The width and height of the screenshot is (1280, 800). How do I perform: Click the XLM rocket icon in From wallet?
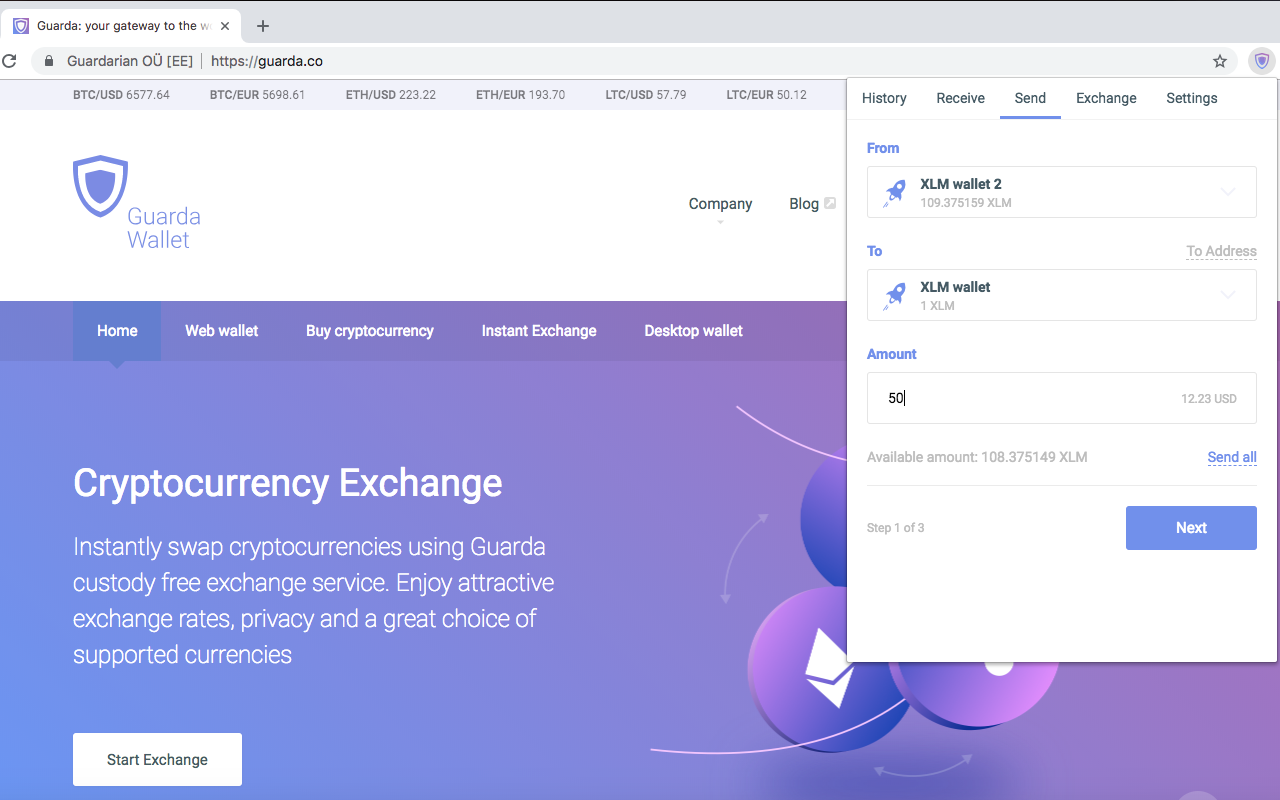pyautogui.click(x=893, y=191)
